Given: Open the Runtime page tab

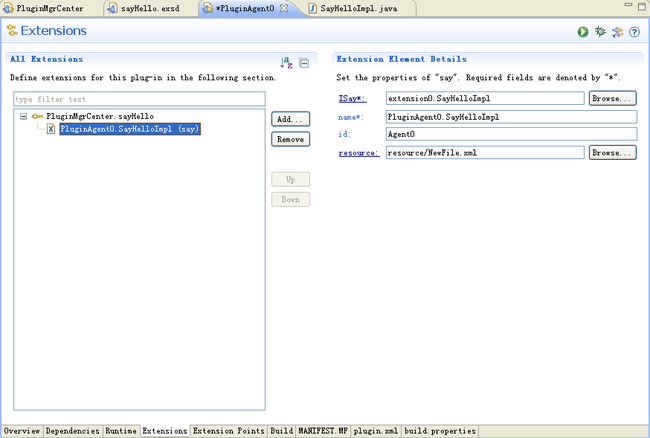Looking at the screenshot, I should 121,431.
